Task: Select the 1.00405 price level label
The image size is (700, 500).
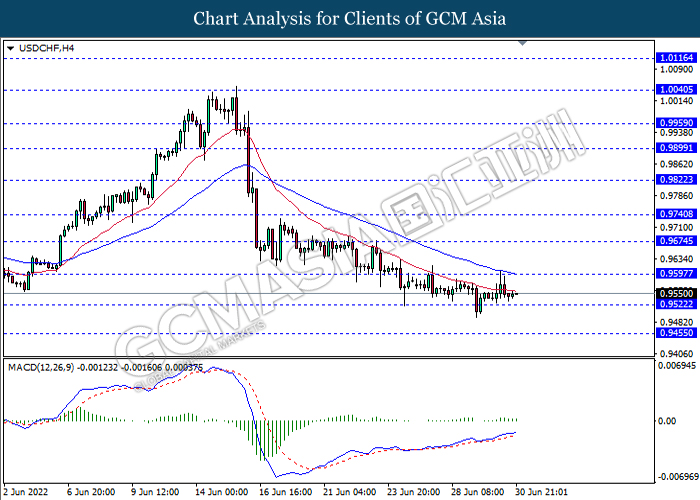Action: (x=676, y=90)
